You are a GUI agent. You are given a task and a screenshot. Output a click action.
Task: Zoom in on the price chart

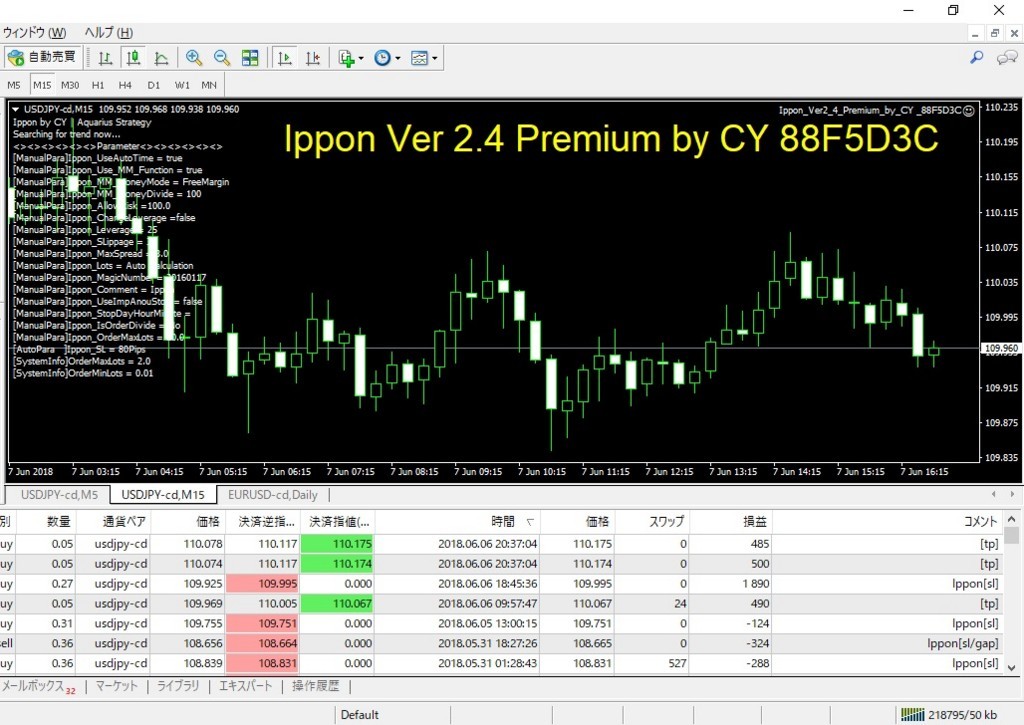[195, 58]
